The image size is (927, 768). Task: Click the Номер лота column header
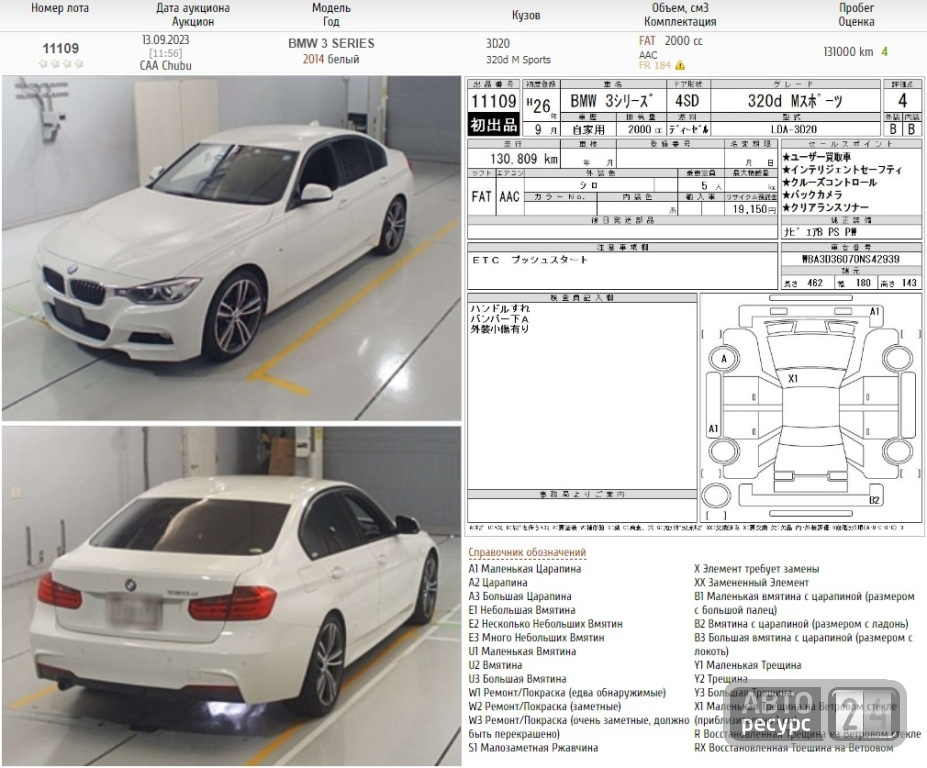pyautogui.click(x=60, y=8)
